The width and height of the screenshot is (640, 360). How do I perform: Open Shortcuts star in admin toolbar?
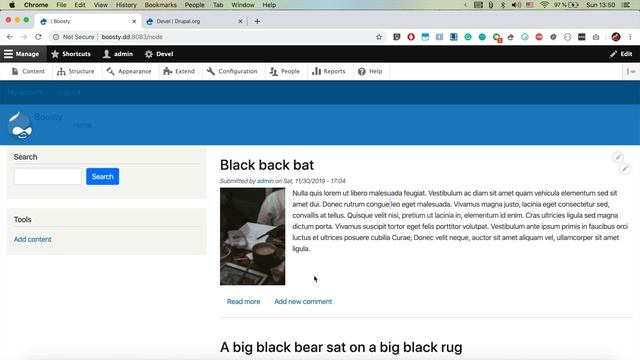(x=71, y=54)
